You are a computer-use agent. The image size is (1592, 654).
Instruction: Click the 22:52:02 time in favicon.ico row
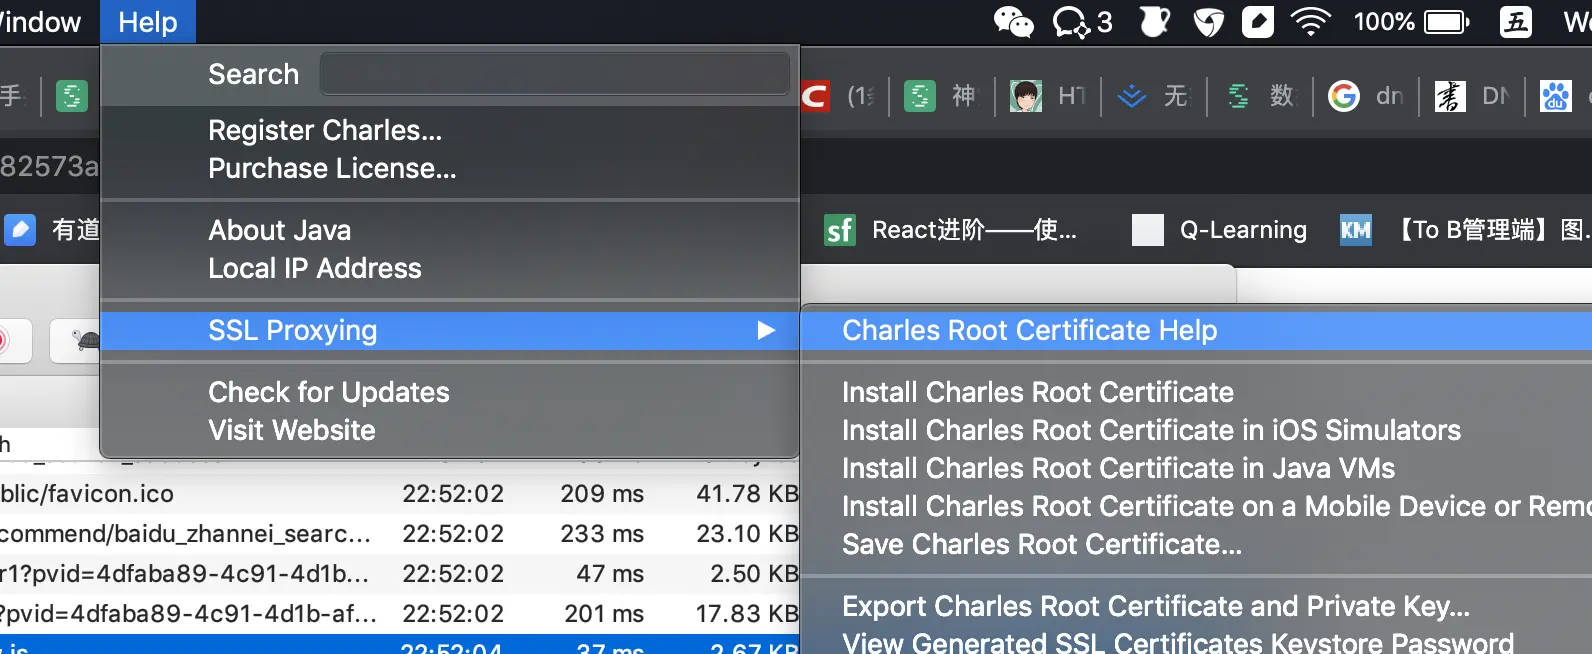pyautogui.click(x=453, y=494)
